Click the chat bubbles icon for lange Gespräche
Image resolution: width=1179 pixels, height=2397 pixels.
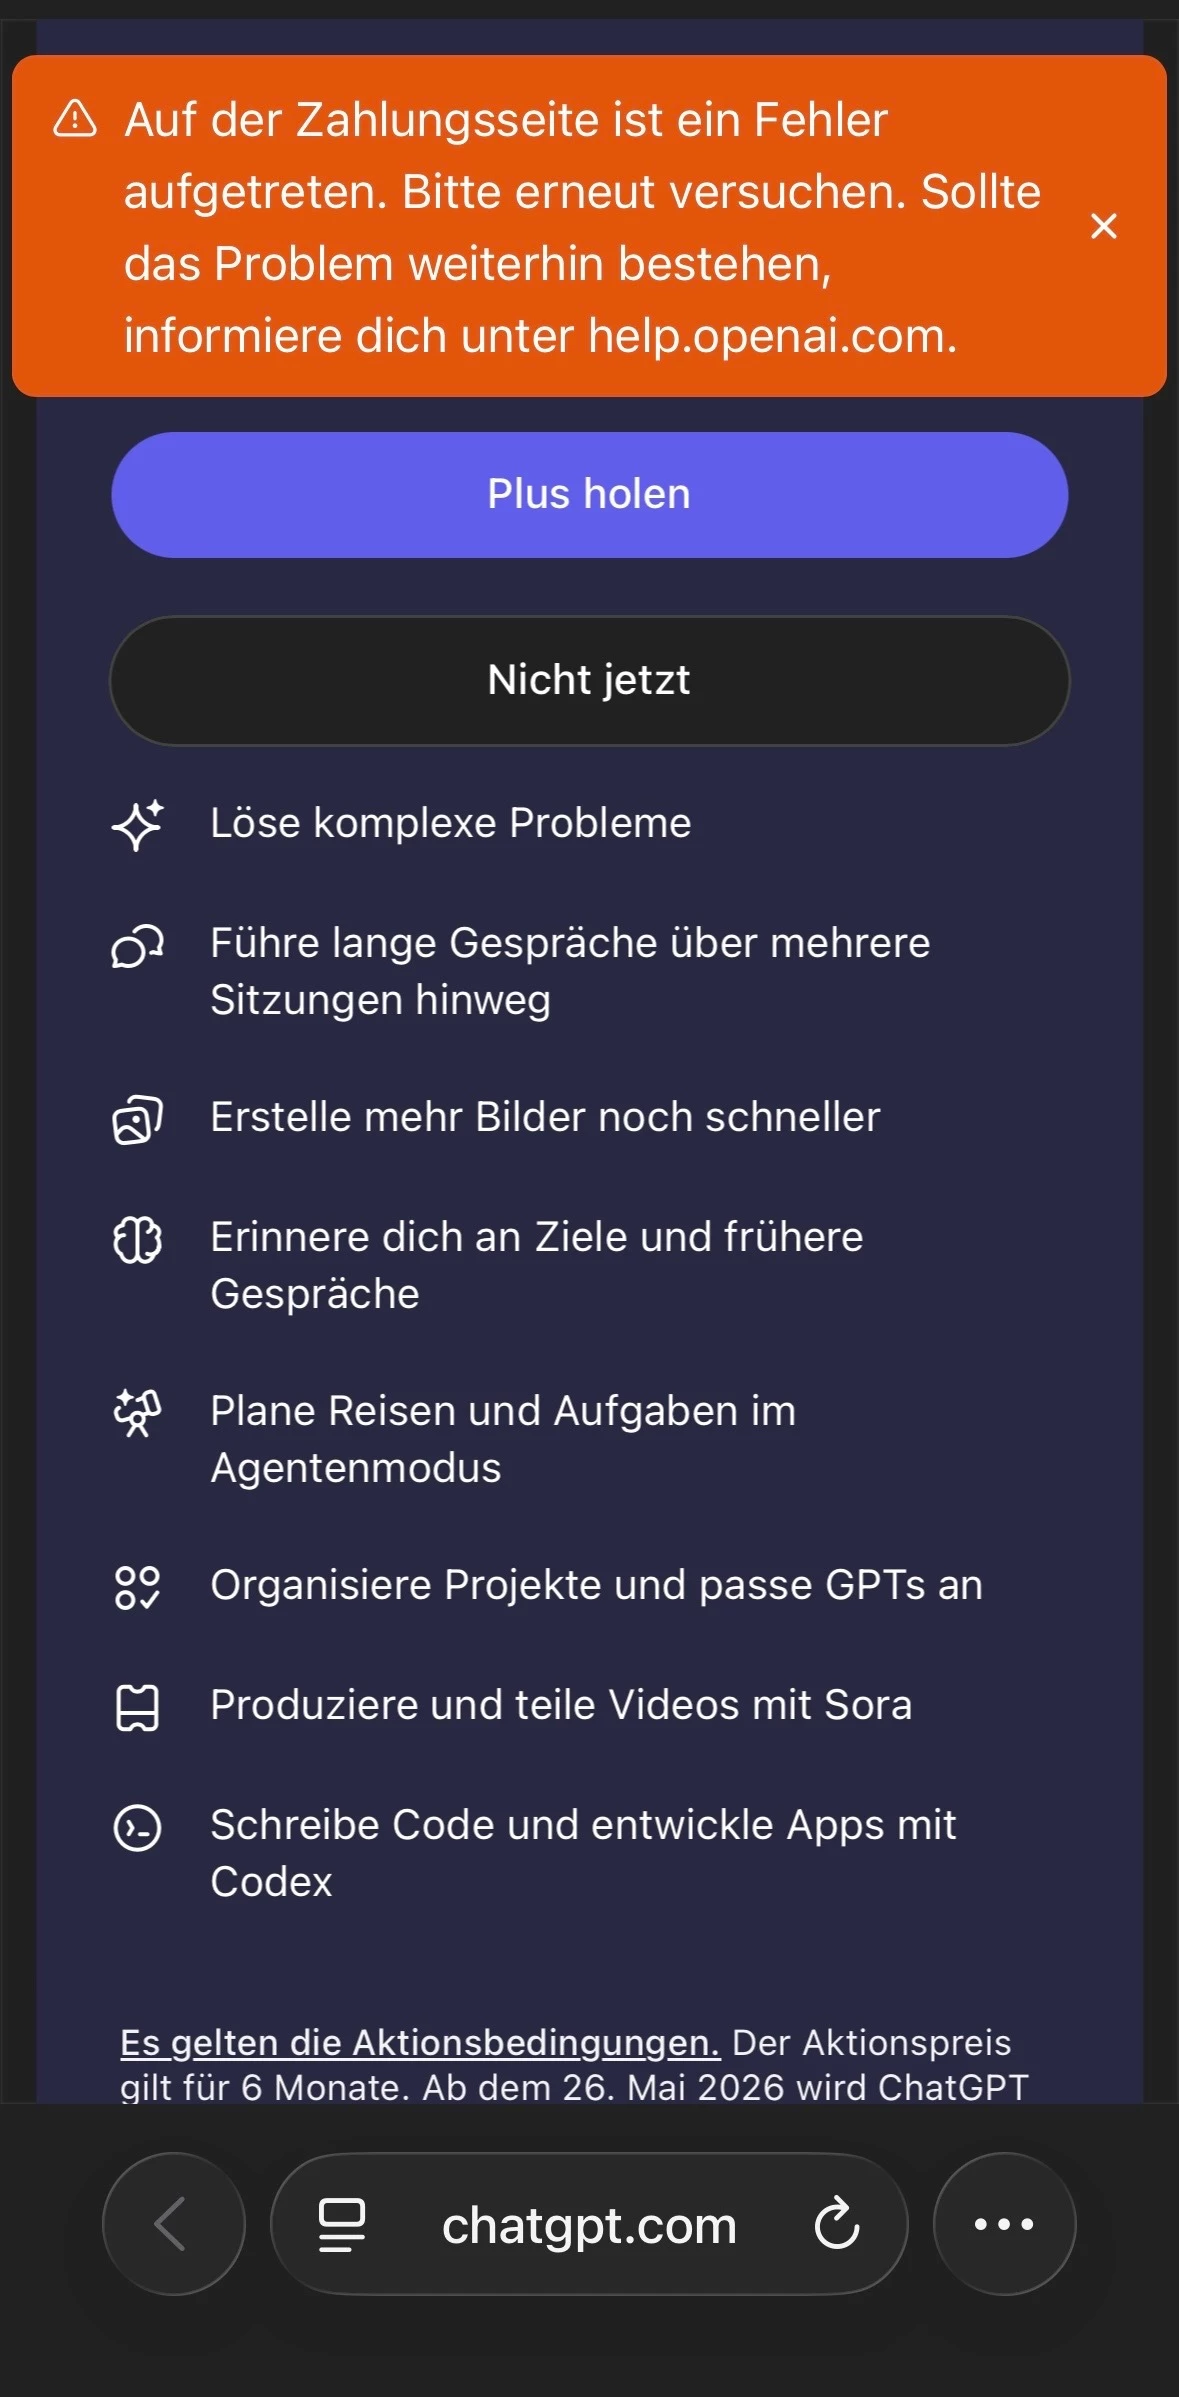tap(138, 947)
